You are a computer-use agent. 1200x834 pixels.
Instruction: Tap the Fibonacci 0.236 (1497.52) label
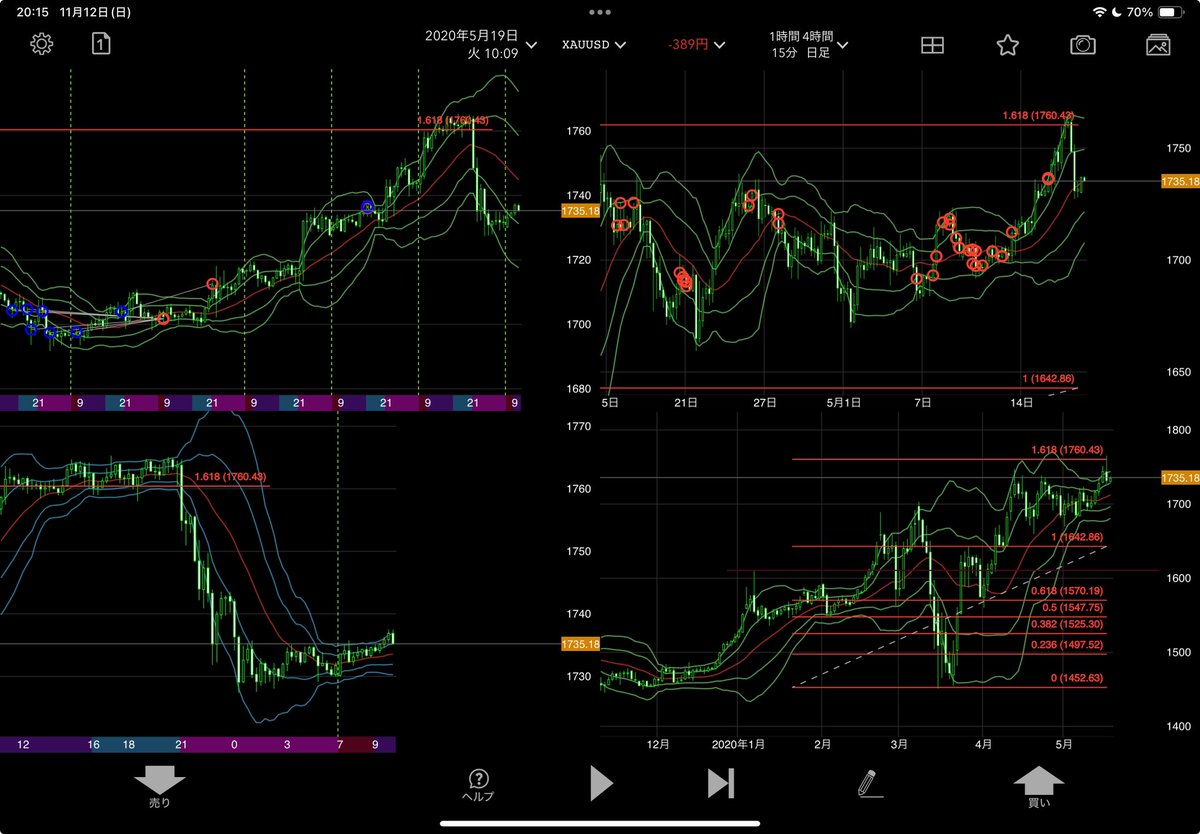tap(1066, 646)
